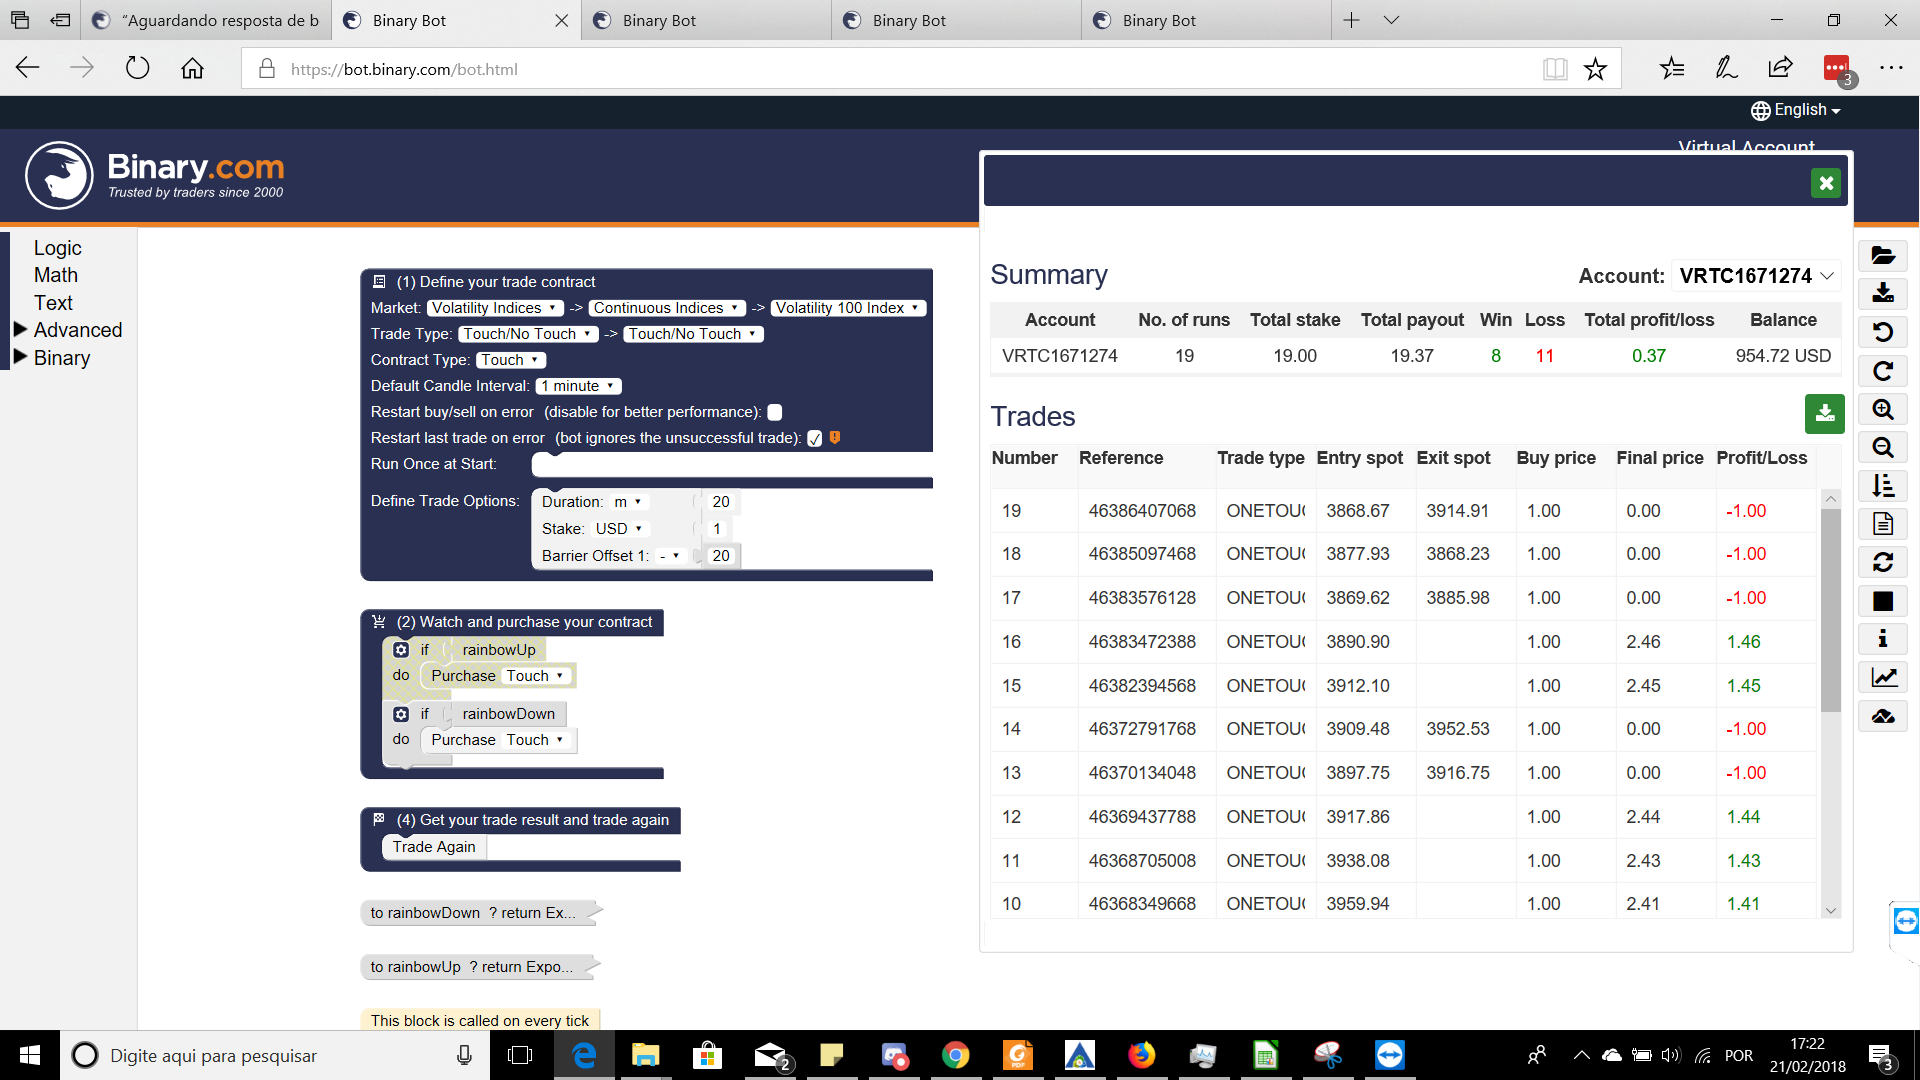The height and width of the screenshot is (1080, 1920).
Task: Open the Market dropdown showing Volatility Indices
Action: pos(494,308)
